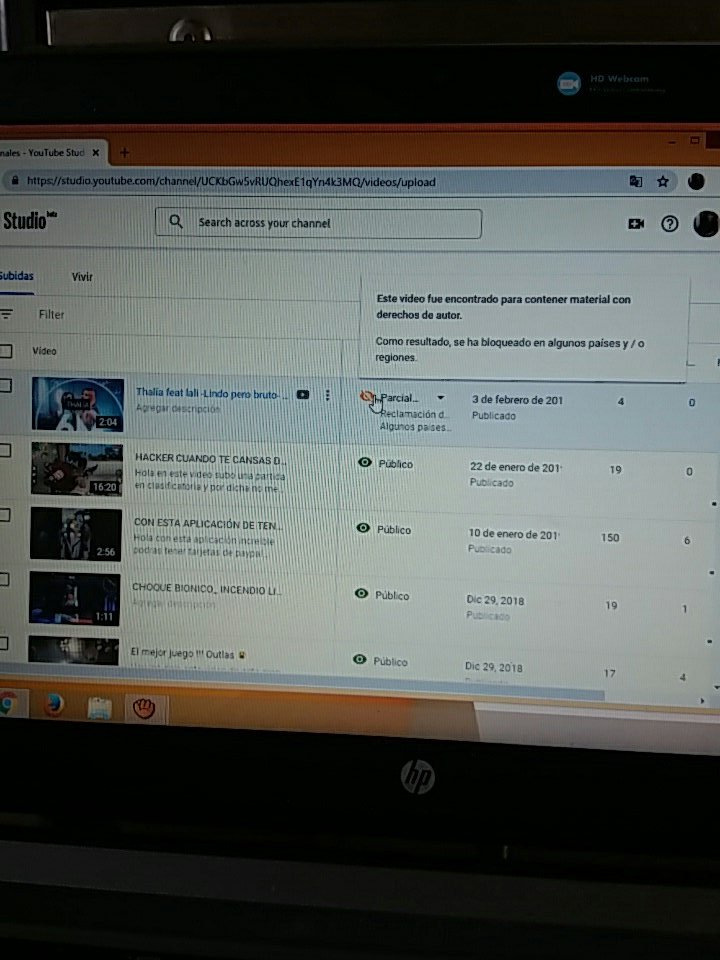Open the YouTube Studio account avatar

click(x=707, y=224)
